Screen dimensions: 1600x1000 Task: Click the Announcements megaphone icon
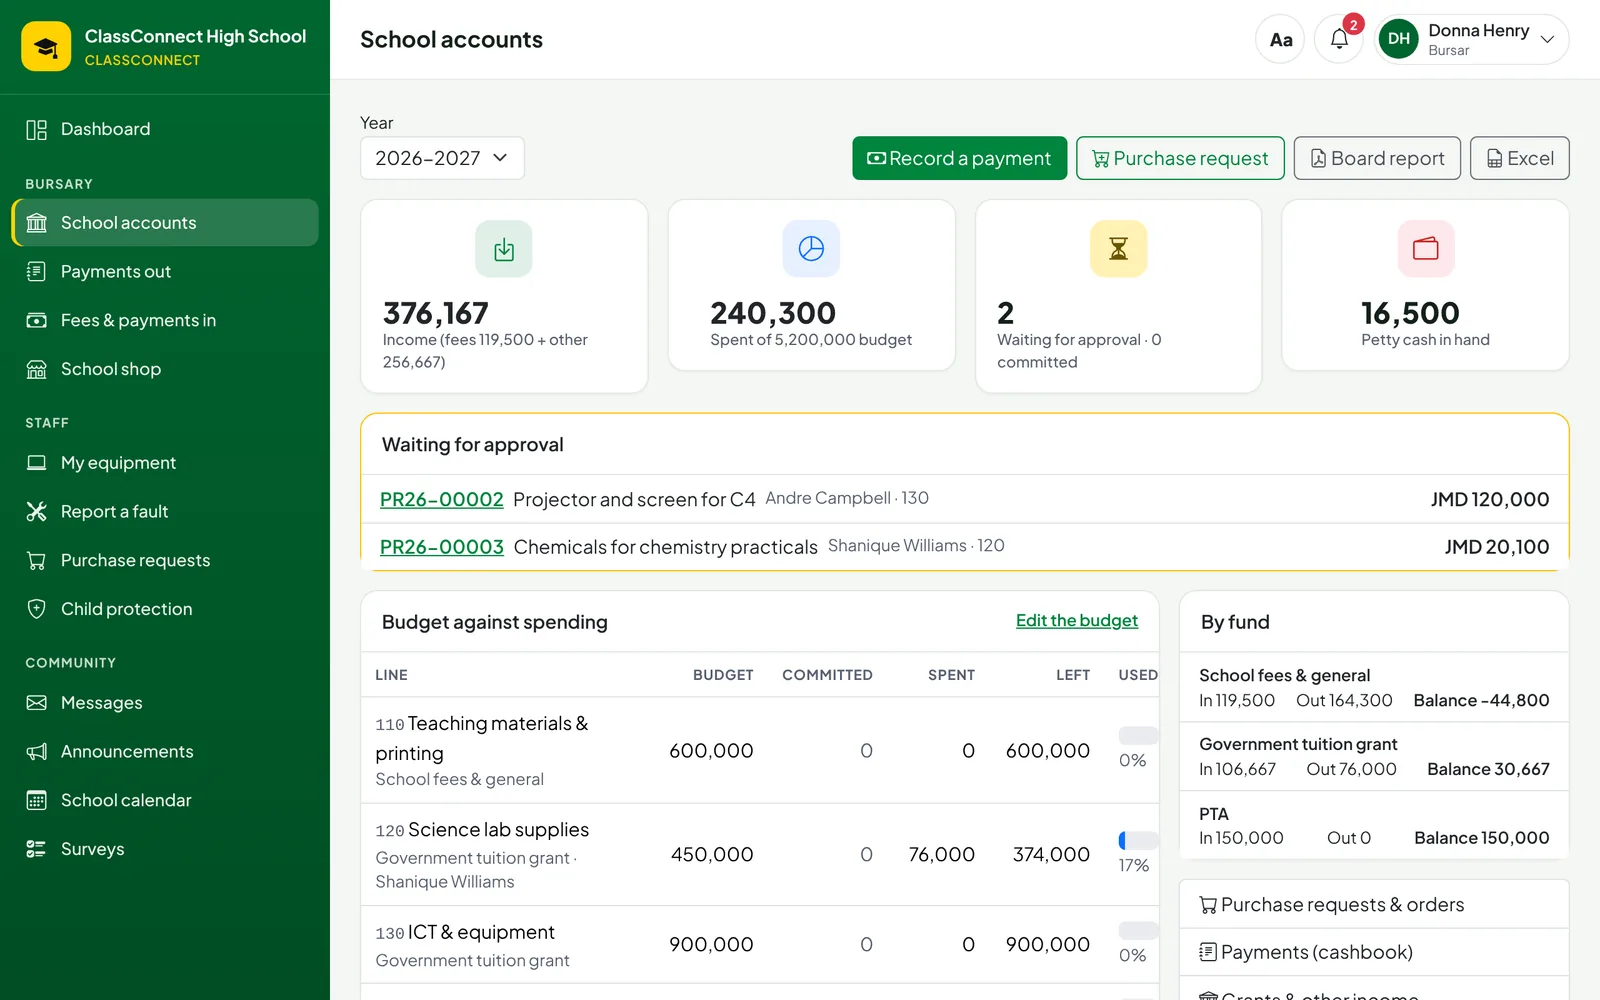[x=37, y=751]
